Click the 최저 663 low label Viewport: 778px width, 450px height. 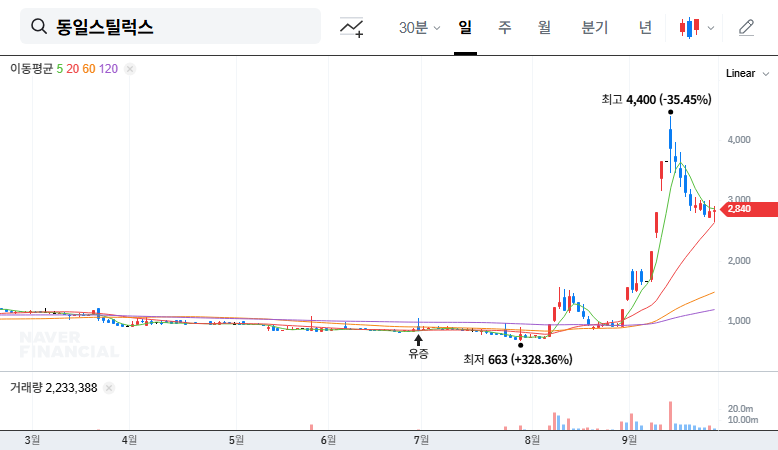pos(518,359)
